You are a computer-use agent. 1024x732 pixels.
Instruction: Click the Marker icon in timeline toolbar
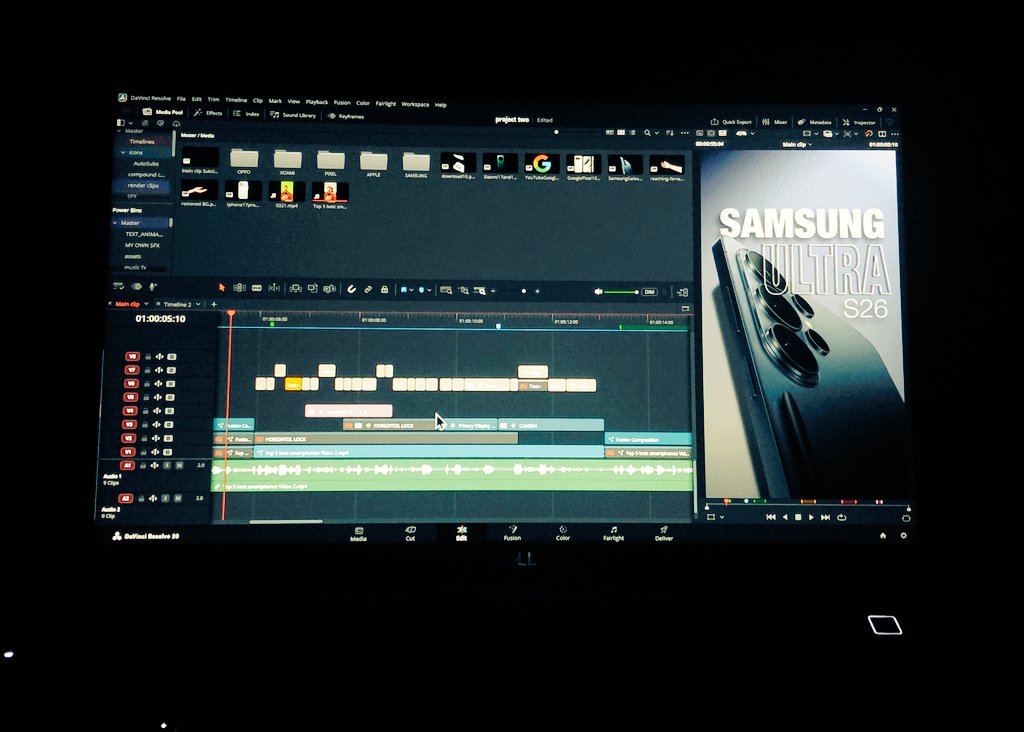[x=421, y=289]
